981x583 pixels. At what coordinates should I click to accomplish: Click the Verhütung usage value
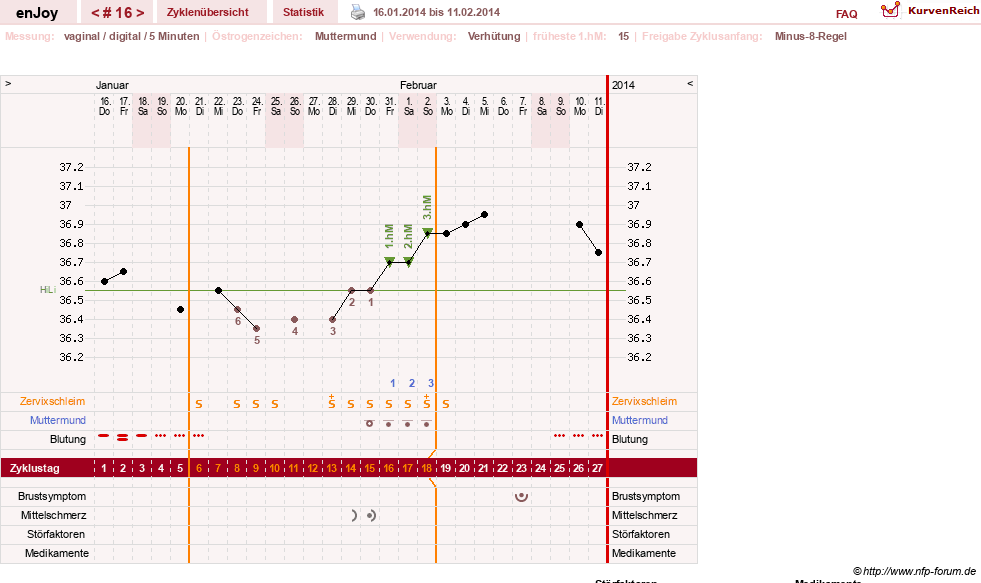(x=494, y=36)
